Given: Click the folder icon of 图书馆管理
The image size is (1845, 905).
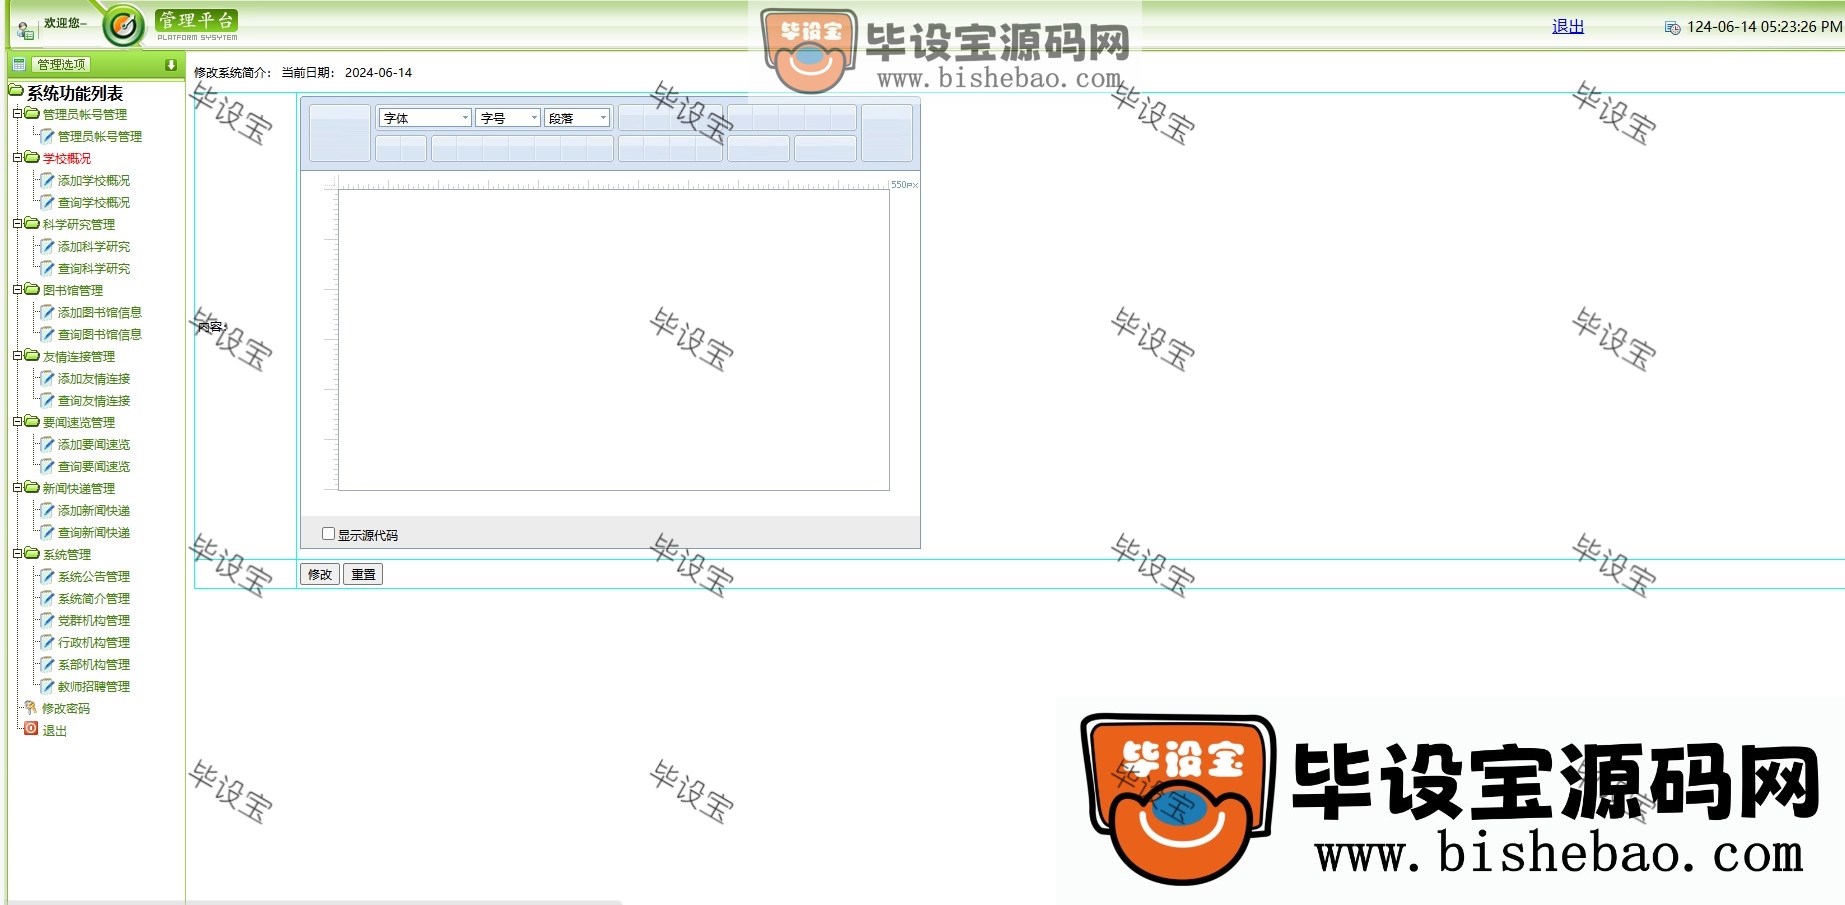Looking at the screenshot, I should pyautogui.click(x=32, y=289).
